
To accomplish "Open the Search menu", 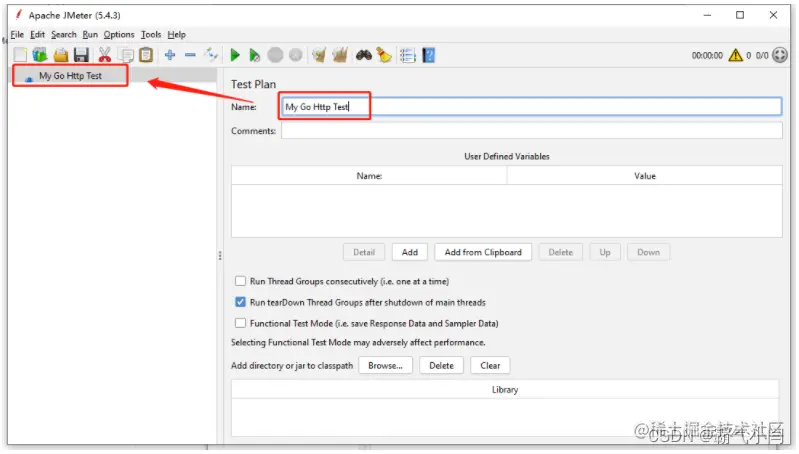I will (x=64, y=35).
